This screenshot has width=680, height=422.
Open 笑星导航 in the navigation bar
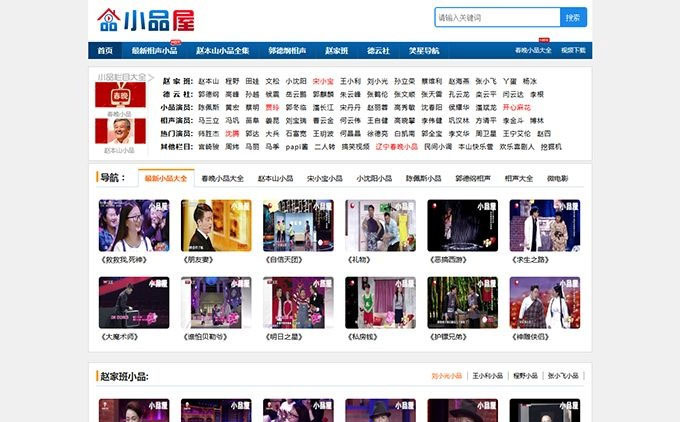[x=424, y=50]
